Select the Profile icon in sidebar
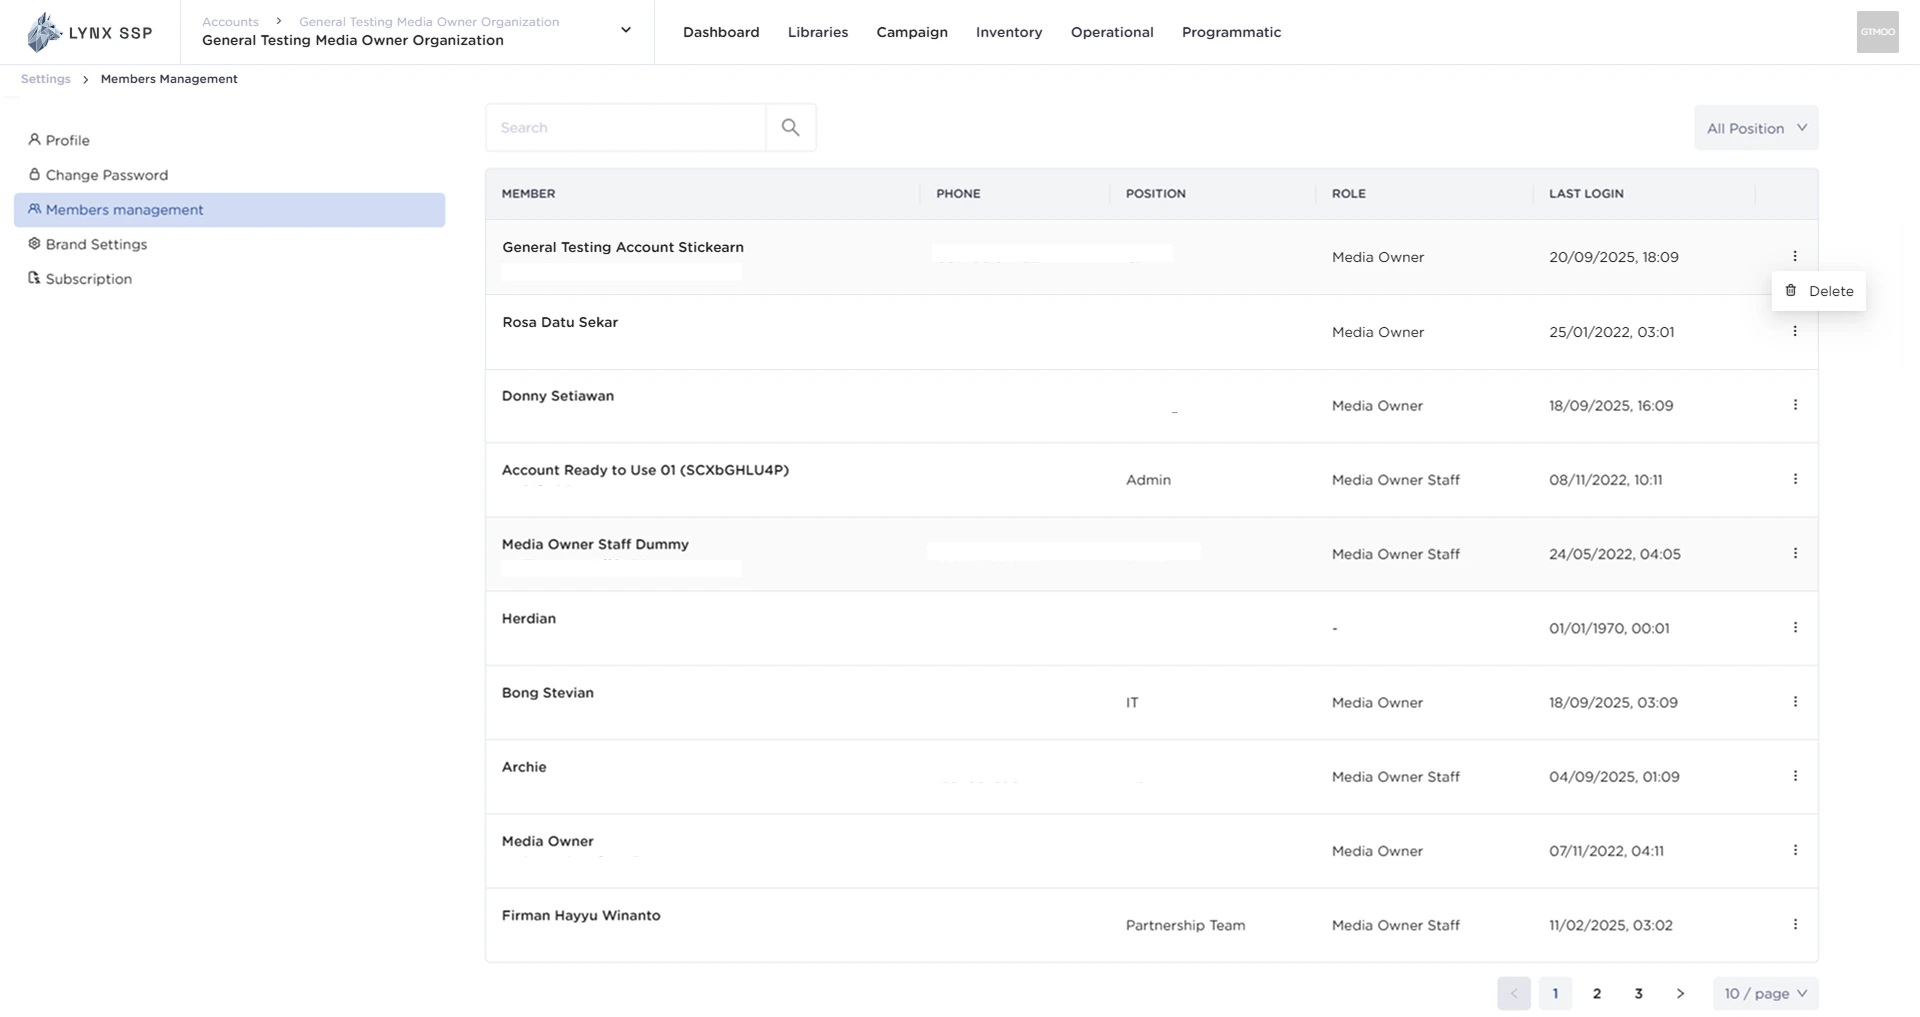Viewport: 1920px width, 1017px height. 33,140
